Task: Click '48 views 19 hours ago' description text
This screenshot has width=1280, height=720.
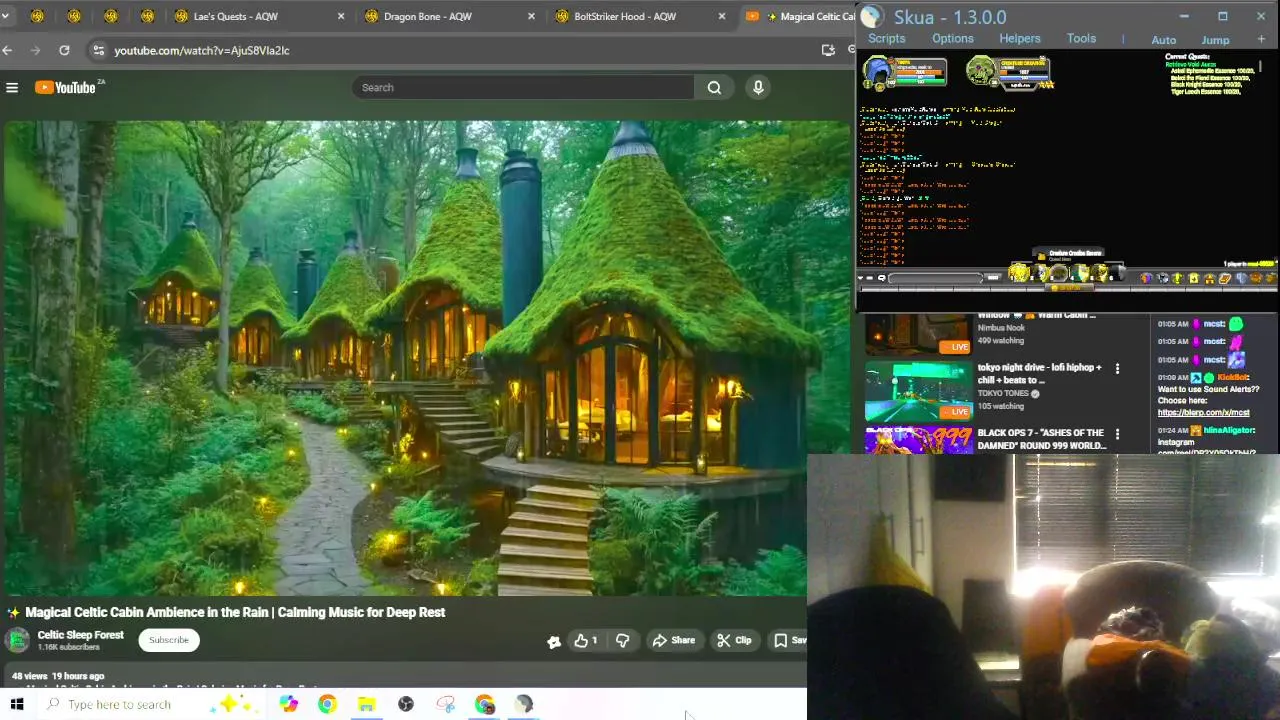Action: [x=58, y=676]
